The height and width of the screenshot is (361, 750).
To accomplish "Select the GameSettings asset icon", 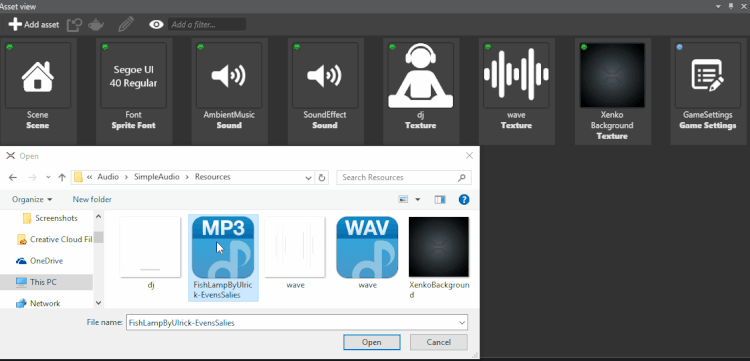I will point(708,76).
